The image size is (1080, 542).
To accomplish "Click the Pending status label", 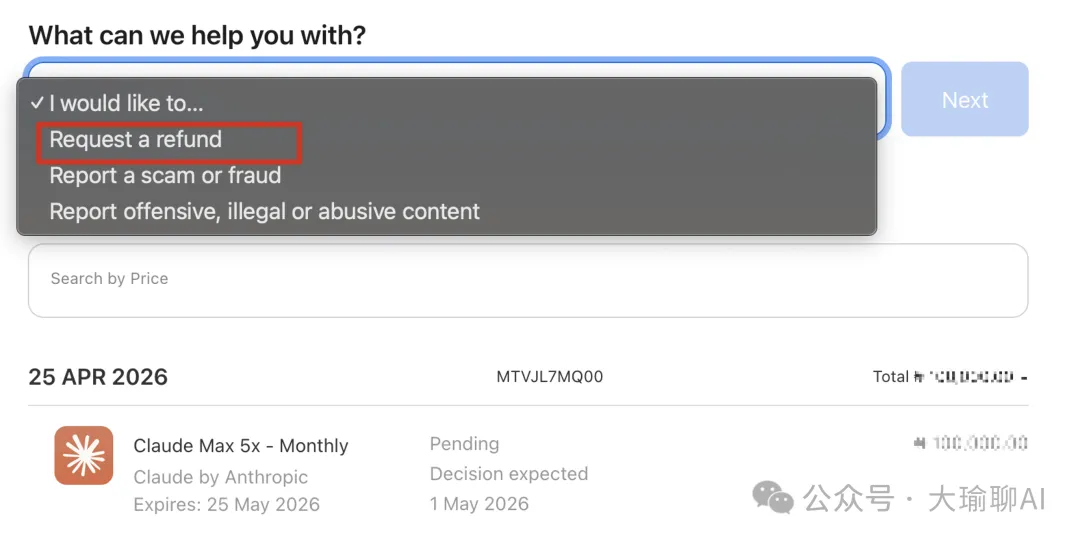I will (464, 444).
